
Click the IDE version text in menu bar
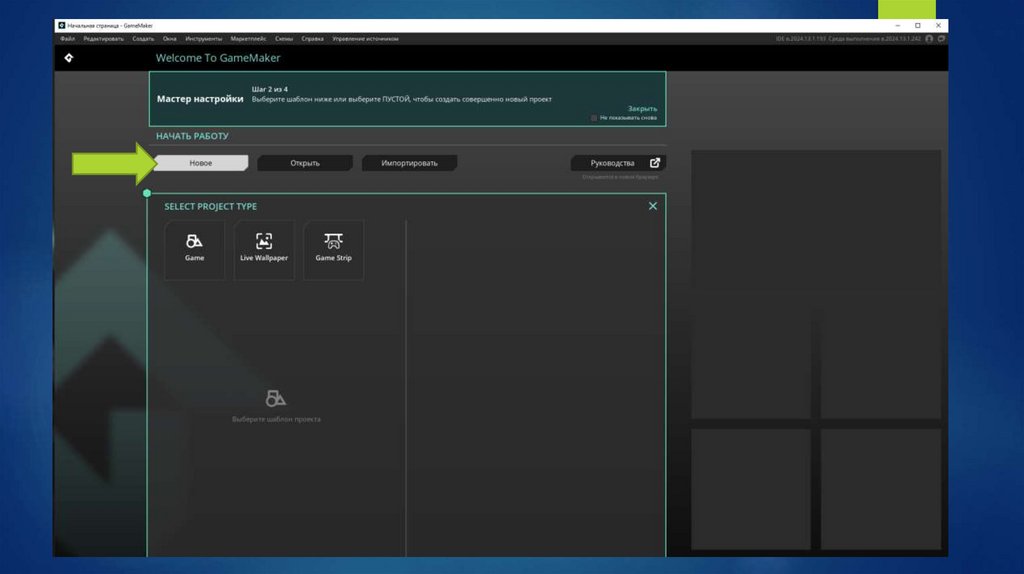[848, 39]
